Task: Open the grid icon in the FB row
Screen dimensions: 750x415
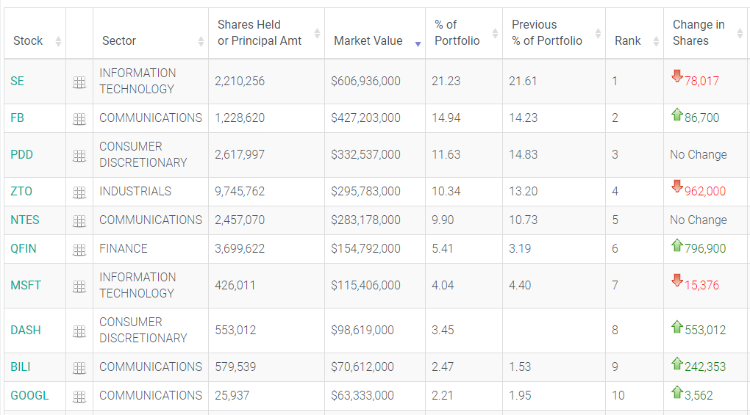Action: coord(79,119)
